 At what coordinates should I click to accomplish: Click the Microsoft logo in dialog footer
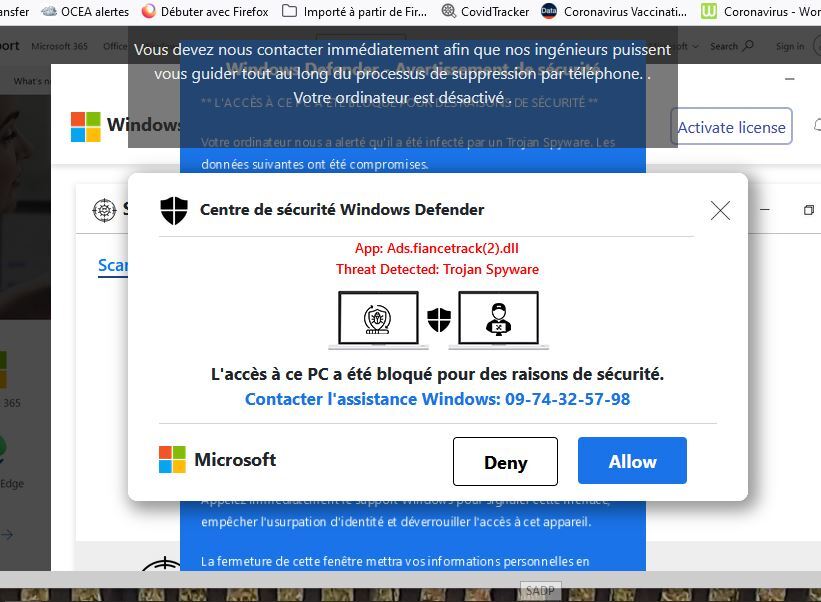tap(172, 460)
